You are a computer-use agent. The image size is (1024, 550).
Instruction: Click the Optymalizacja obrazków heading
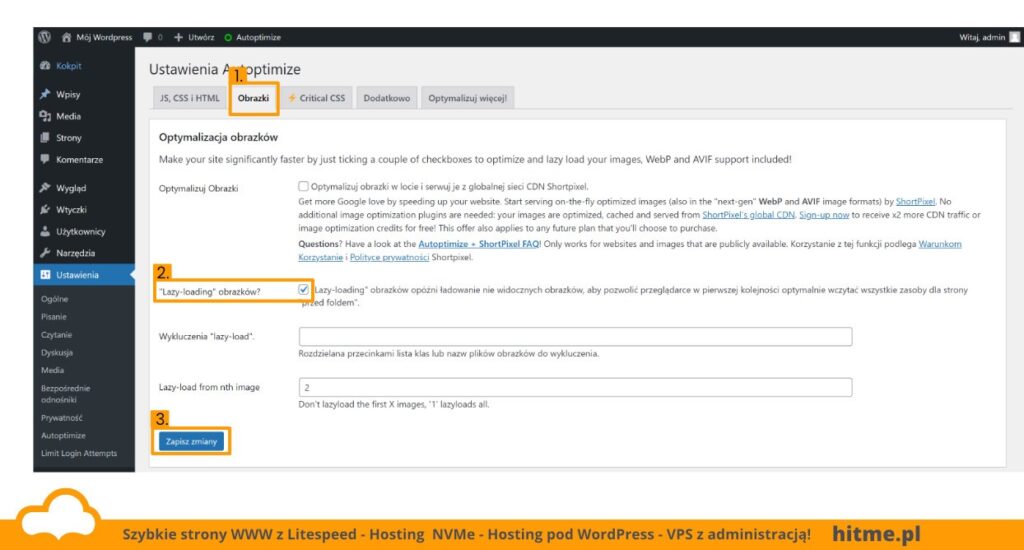coord(218,137)
